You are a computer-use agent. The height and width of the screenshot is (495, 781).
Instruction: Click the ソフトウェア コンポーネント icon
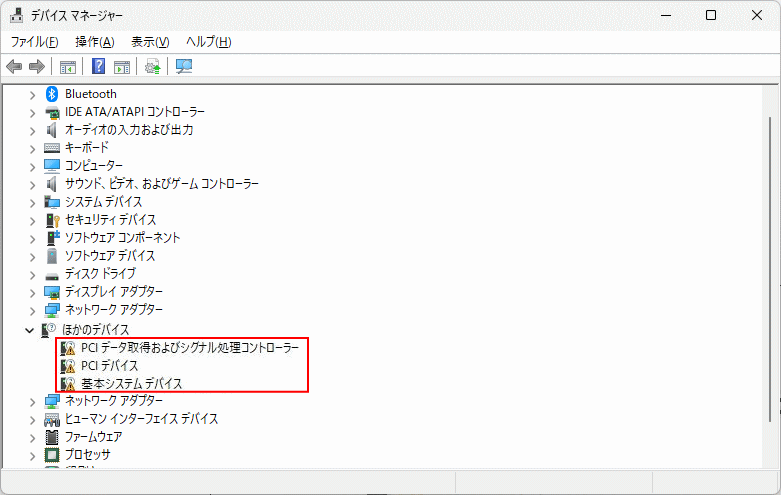tap(52, 238)
